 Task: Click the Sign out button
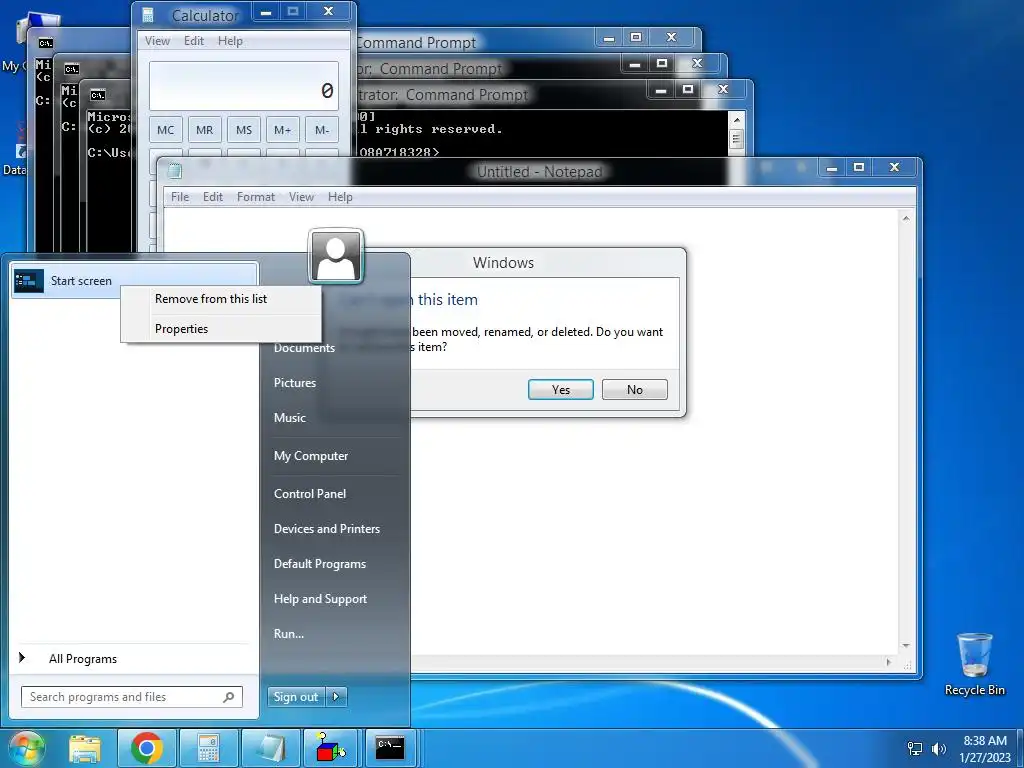click(296, 697)
